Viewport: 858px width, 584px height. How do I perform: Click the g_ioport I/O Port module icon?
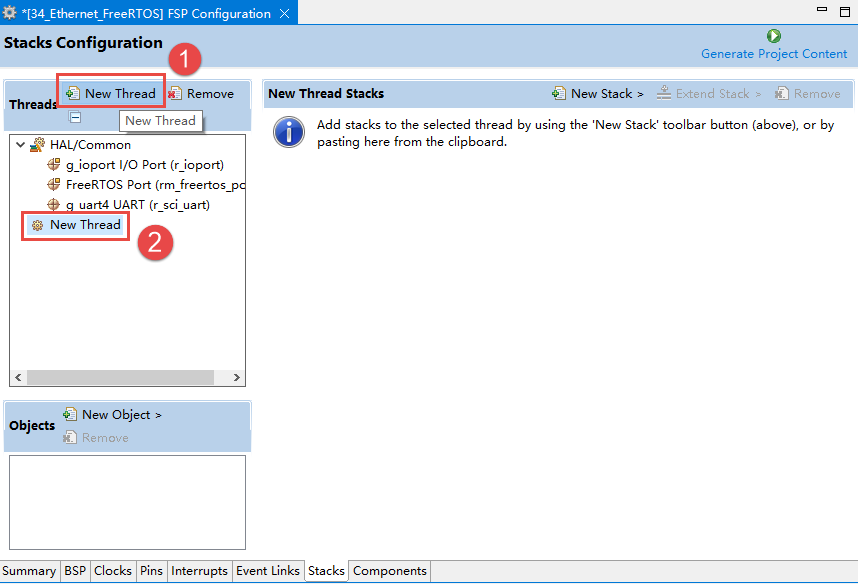pyautogui.click(x=54, y=164)
